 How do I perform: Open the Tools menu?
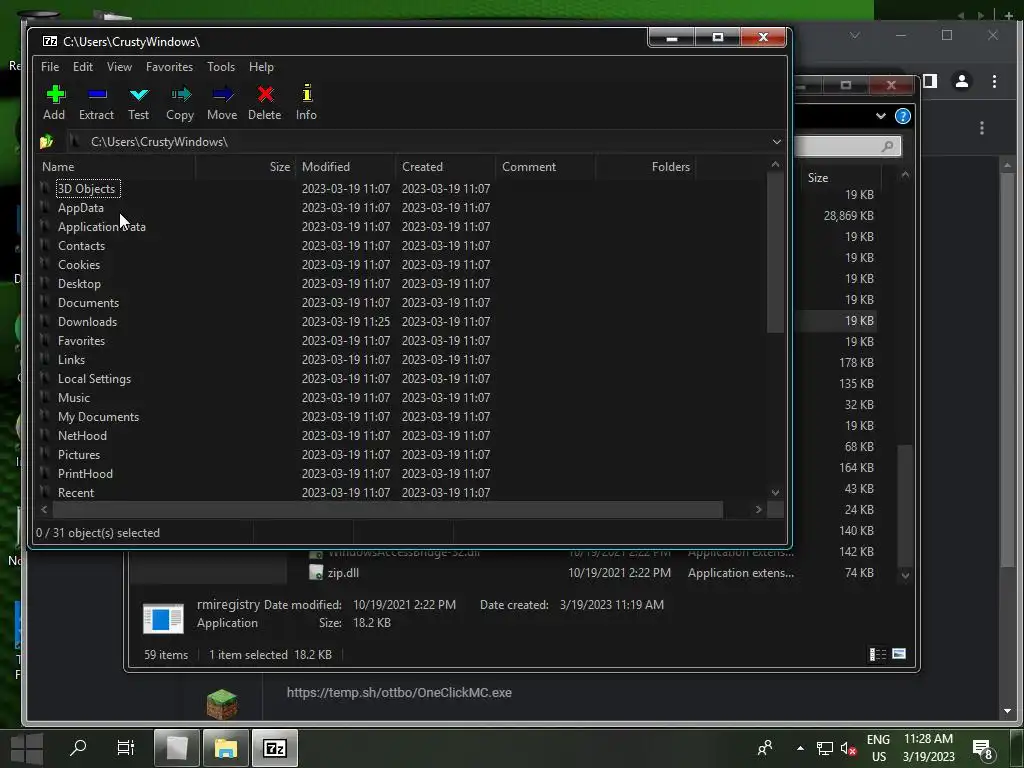[221, 67]
